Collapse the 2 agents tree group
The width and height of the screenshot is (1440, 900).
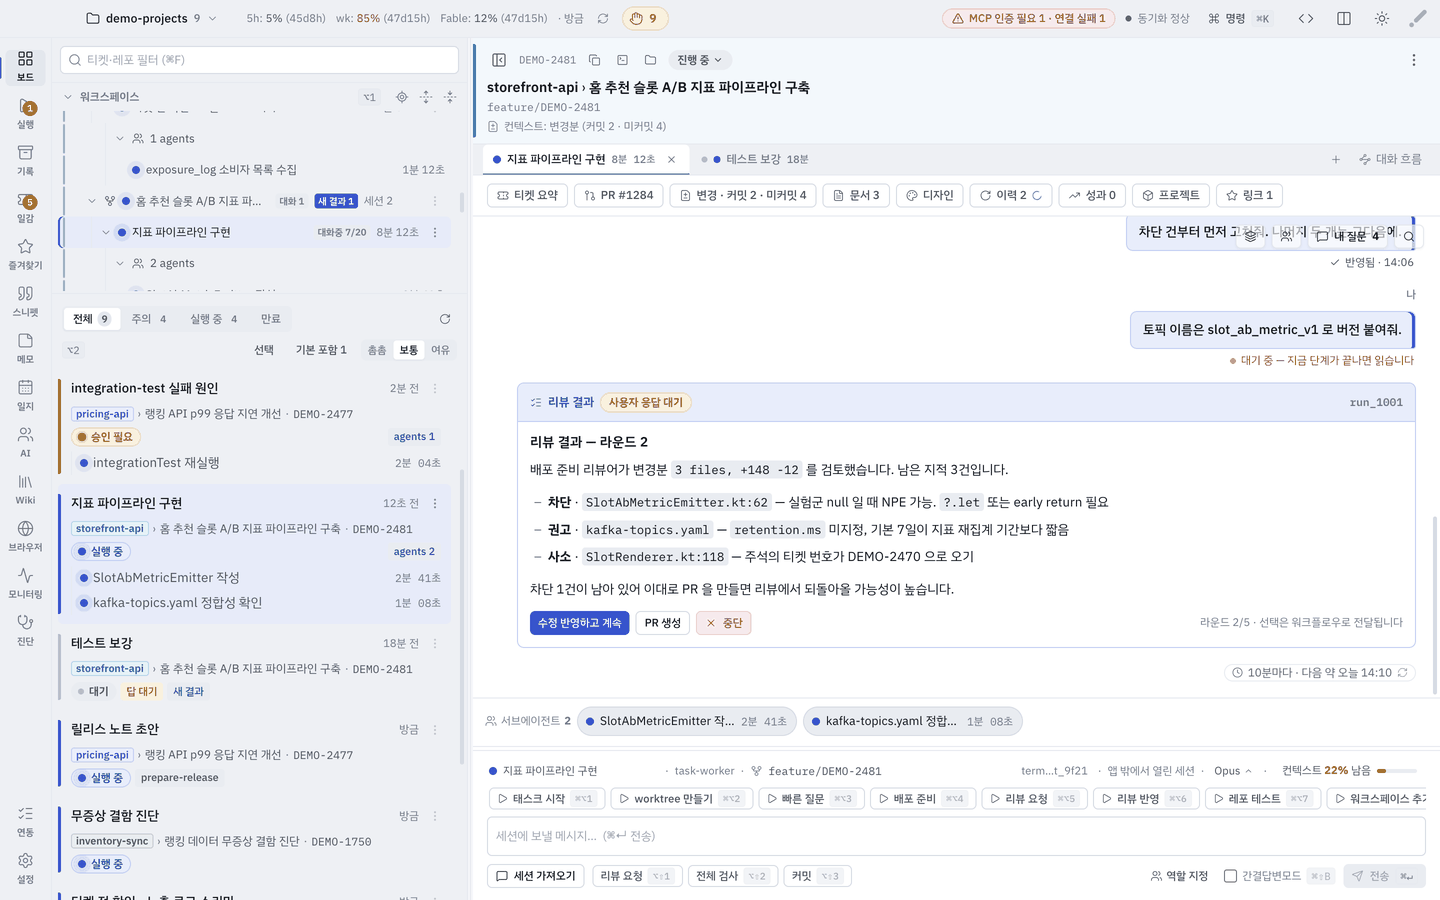click(x=120, y=263)
